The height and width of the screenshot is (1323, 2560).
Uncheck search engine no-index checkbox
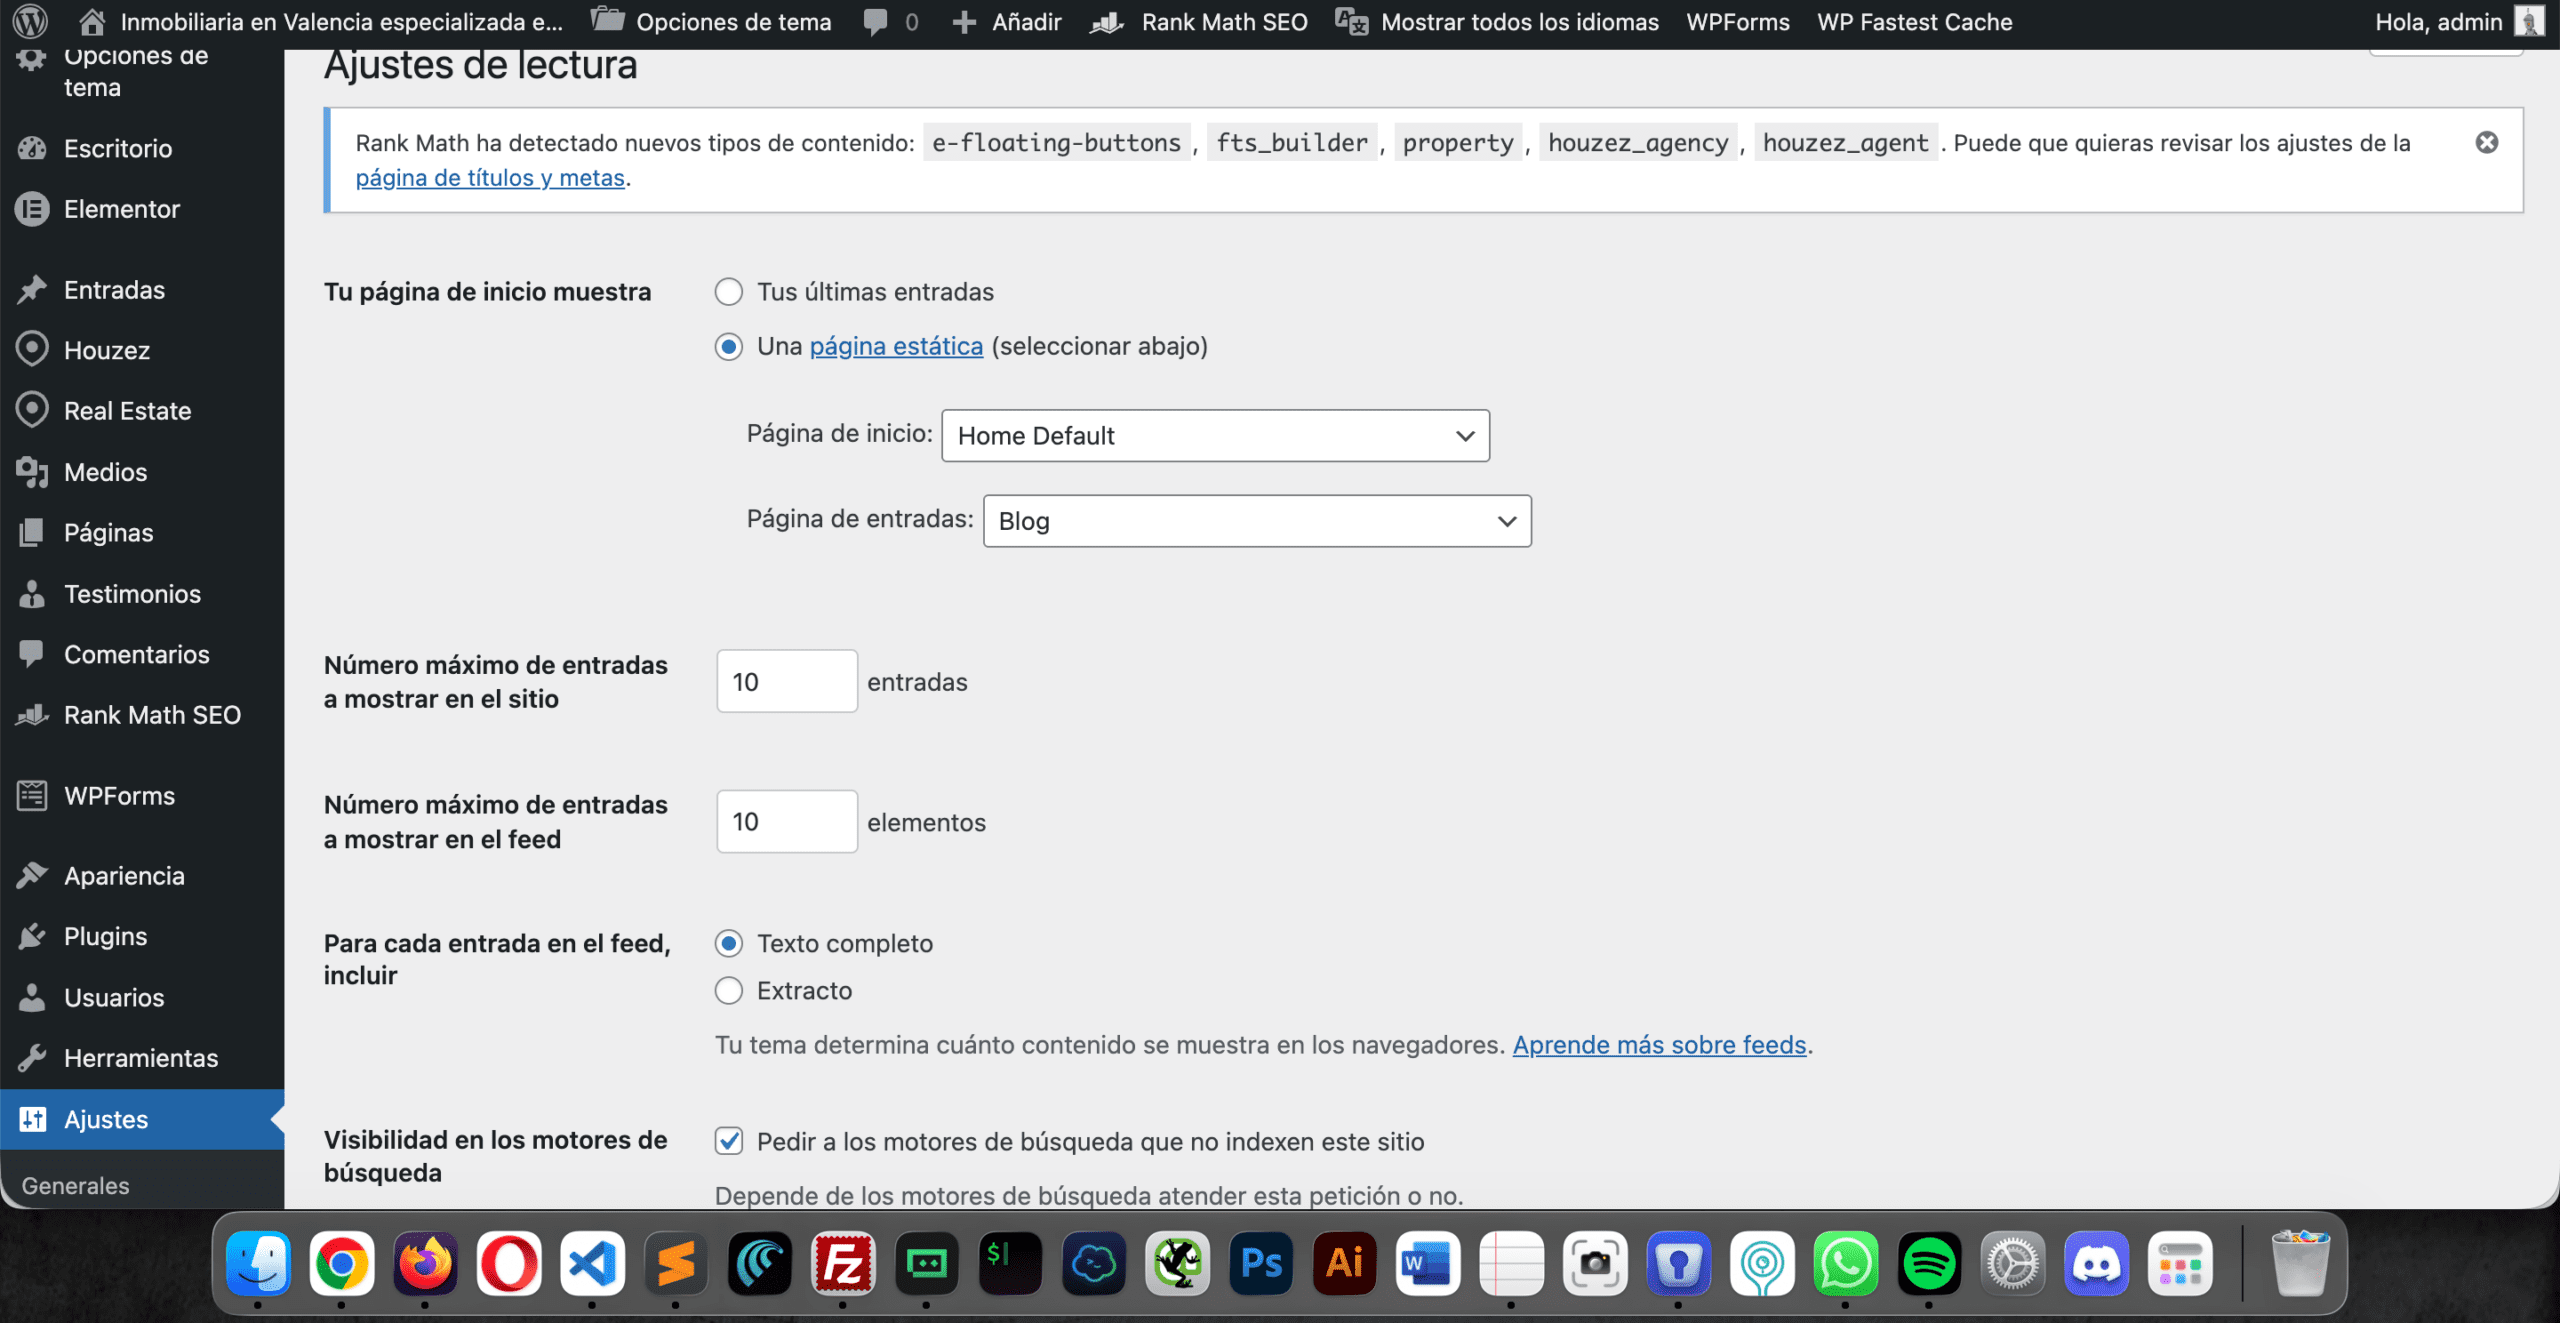point(729,1141)
